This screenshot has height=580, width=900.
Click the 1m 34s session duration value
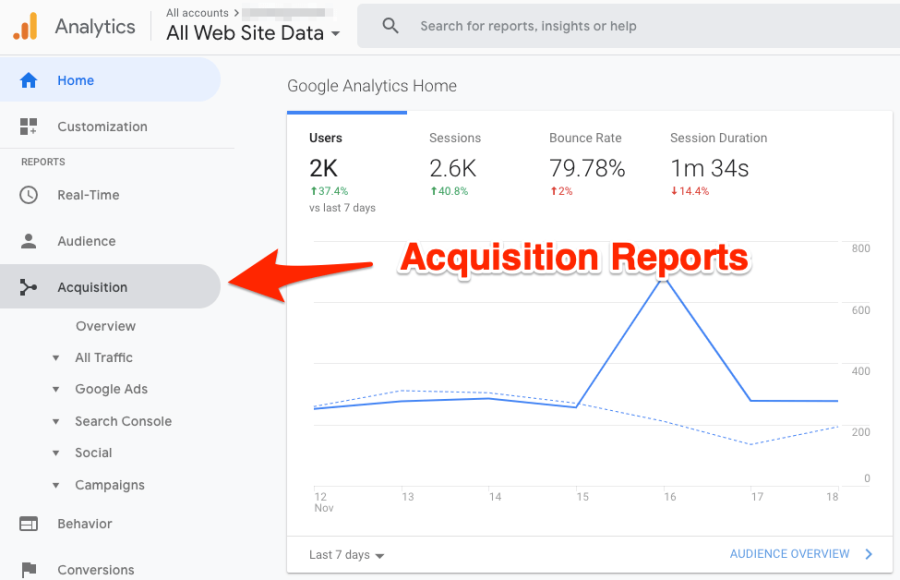710,169
